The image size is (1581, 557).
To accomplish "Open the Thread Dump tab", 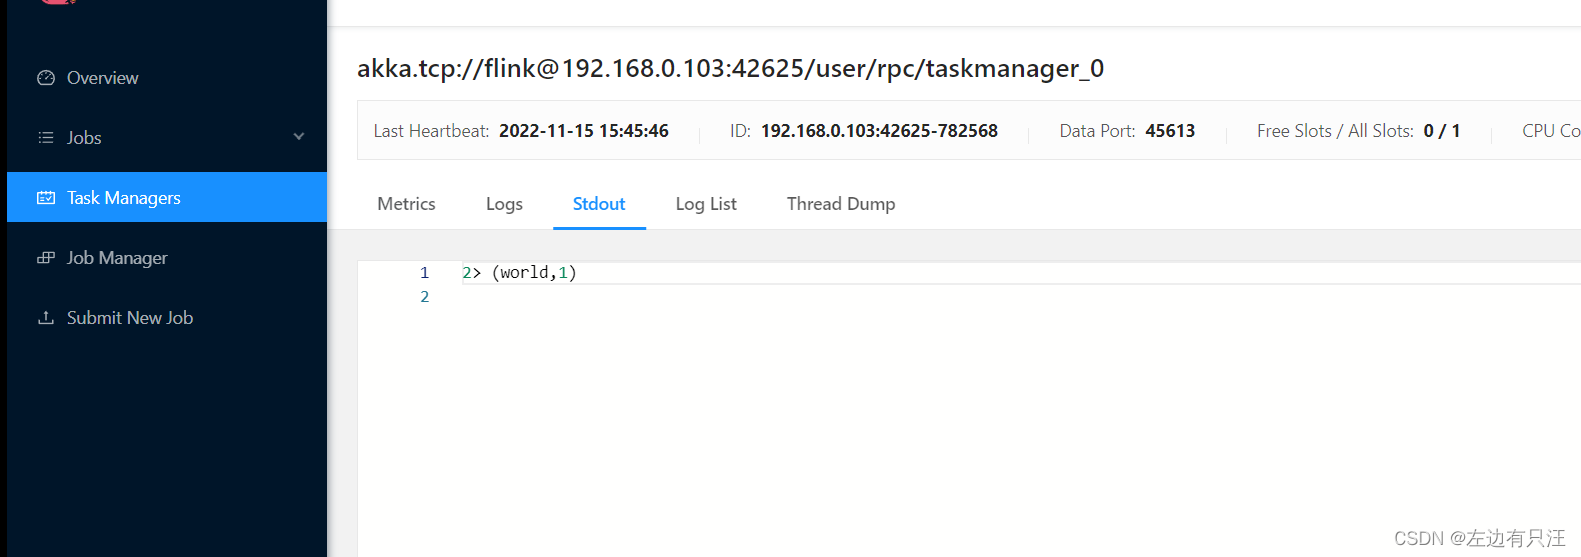I will [x=841, y=204].
